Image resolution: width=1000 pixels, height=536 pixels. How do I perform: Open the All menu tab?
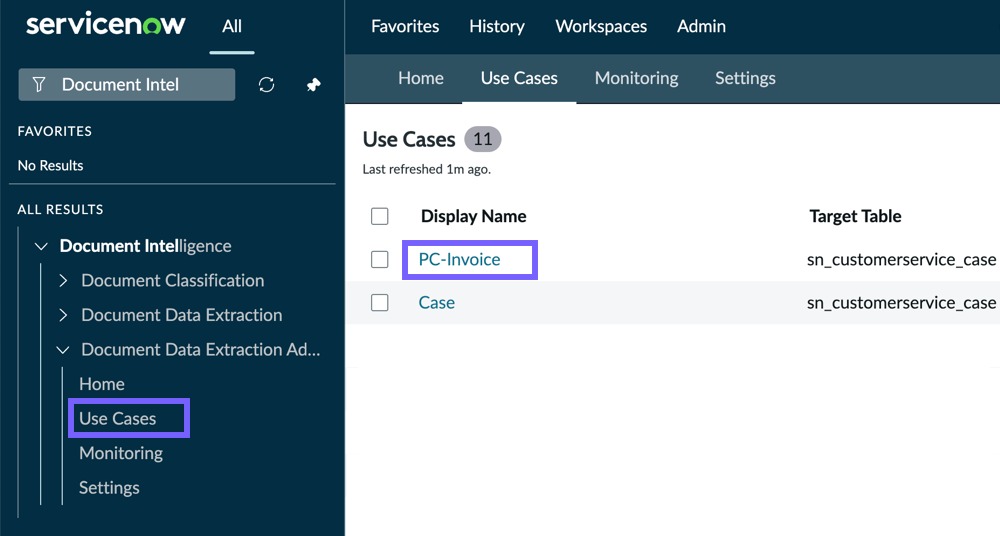[x=232, y=26]
